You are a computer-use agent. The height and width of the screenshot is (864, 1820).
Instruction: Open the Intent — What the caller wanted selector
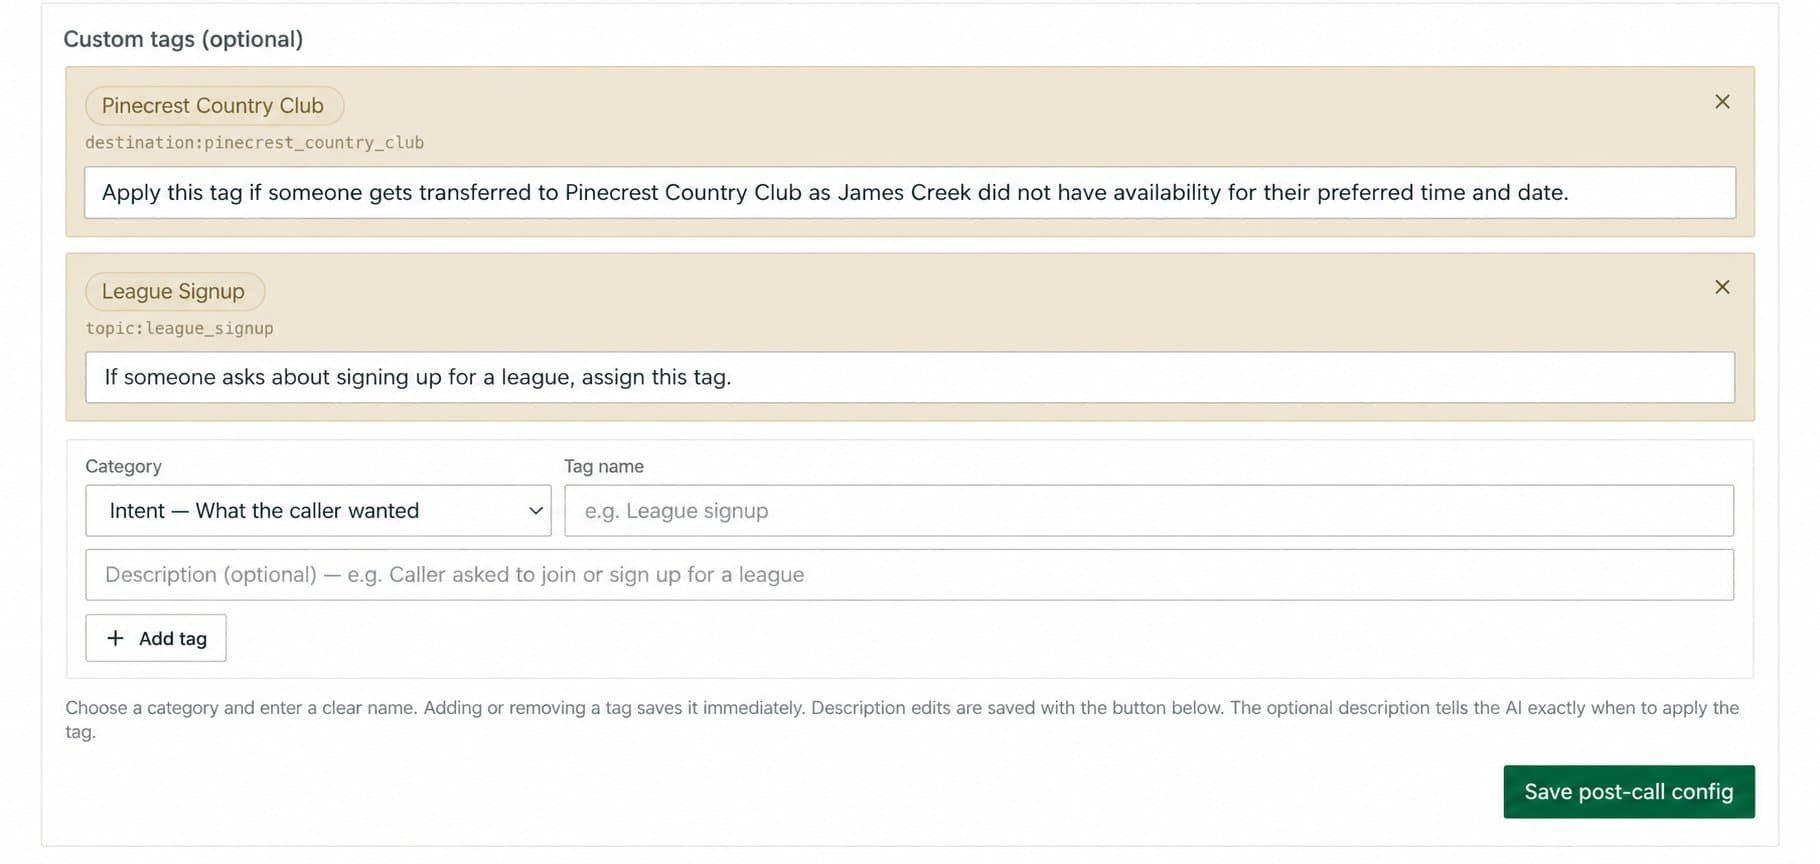tap(318, 511)
